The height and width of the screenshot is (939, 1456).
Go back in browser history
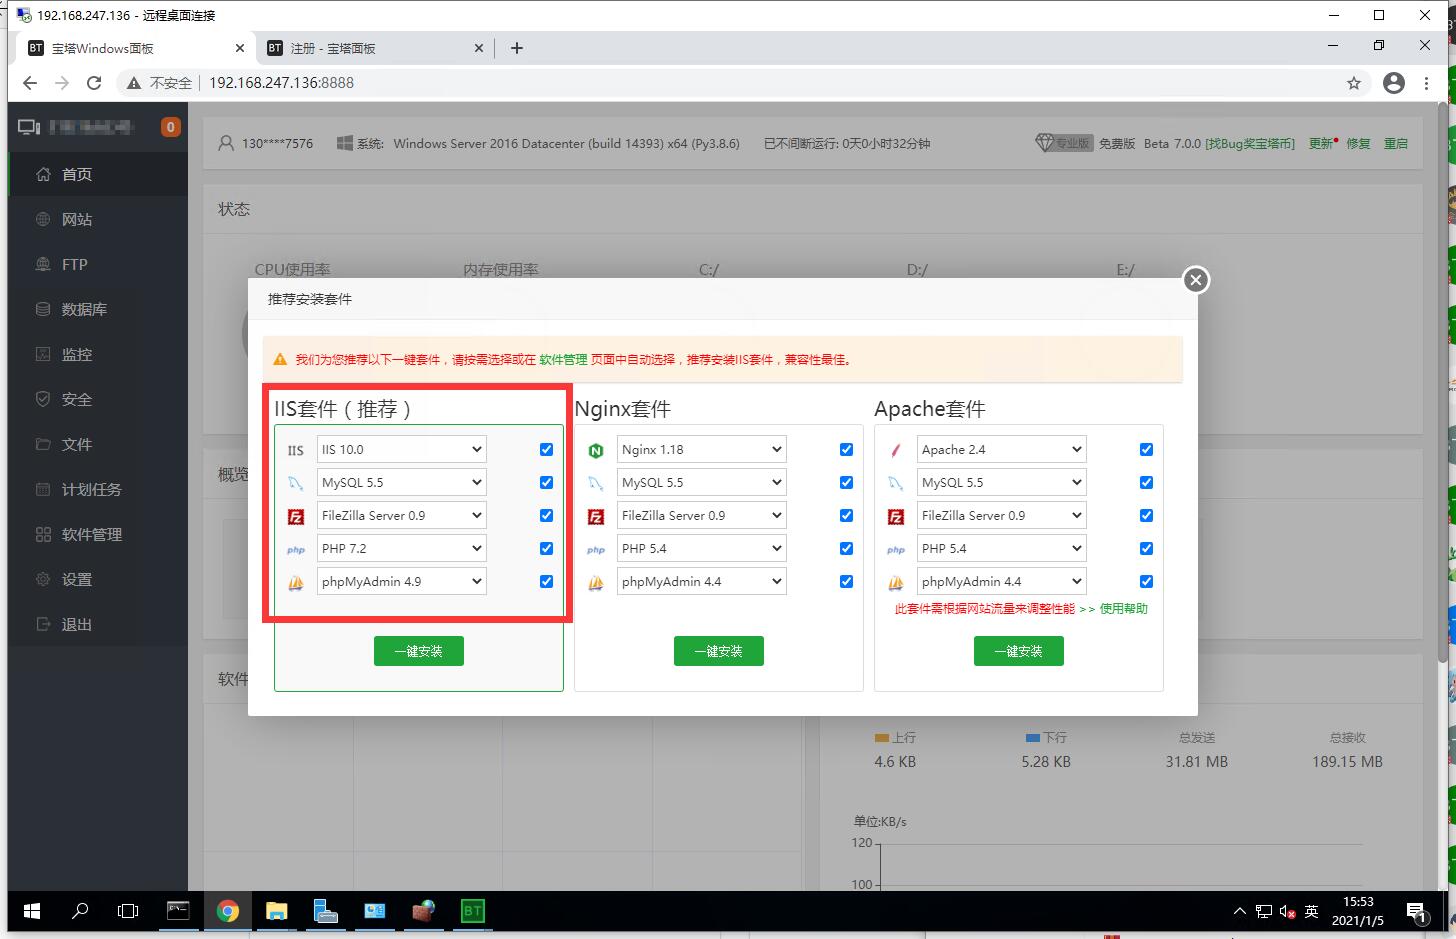pos(30,83)
